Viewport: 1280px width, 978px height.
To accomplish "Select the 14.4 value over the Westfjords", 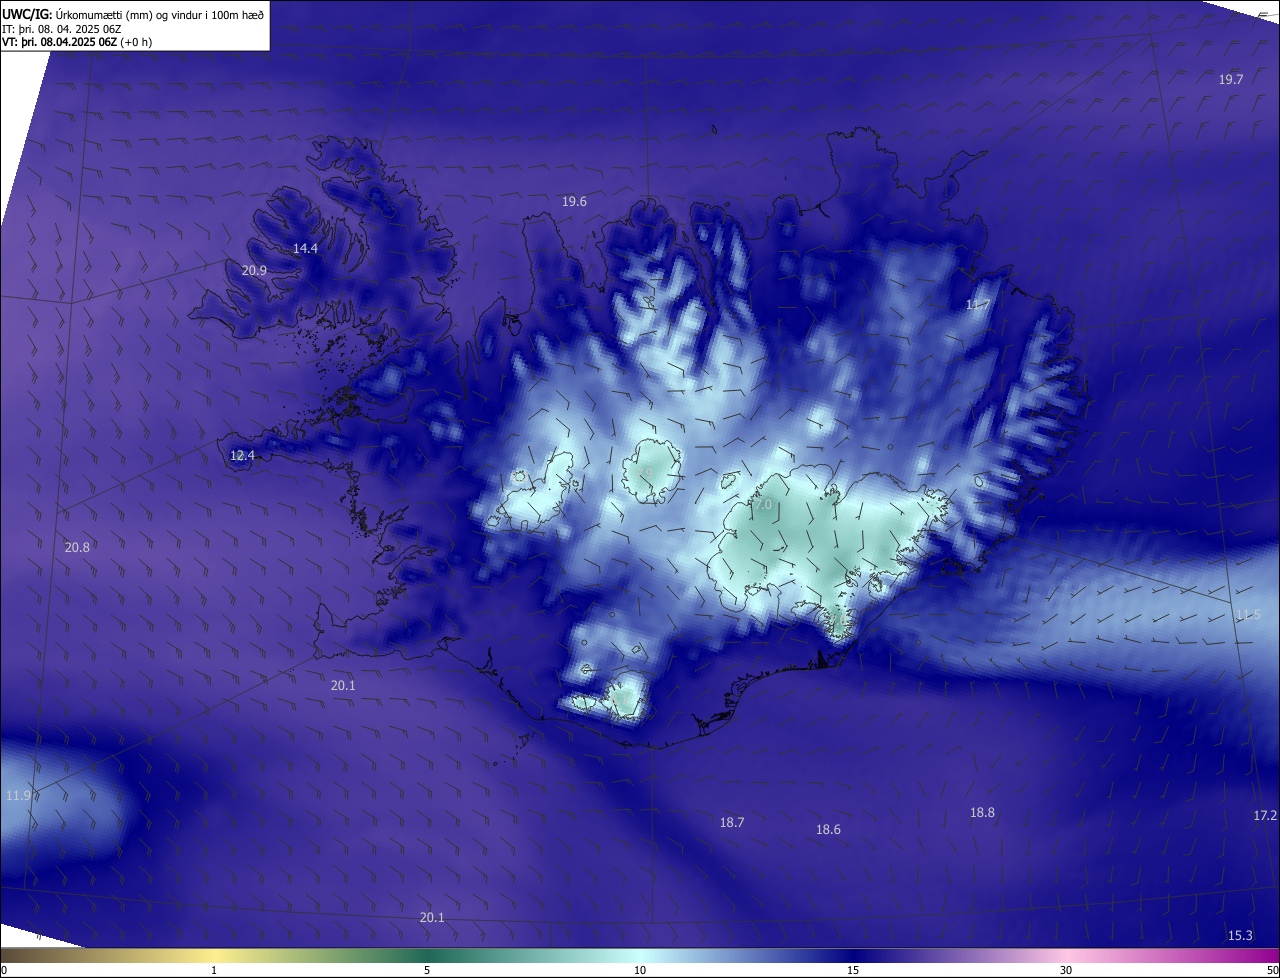I will click(x=305, y=248).
